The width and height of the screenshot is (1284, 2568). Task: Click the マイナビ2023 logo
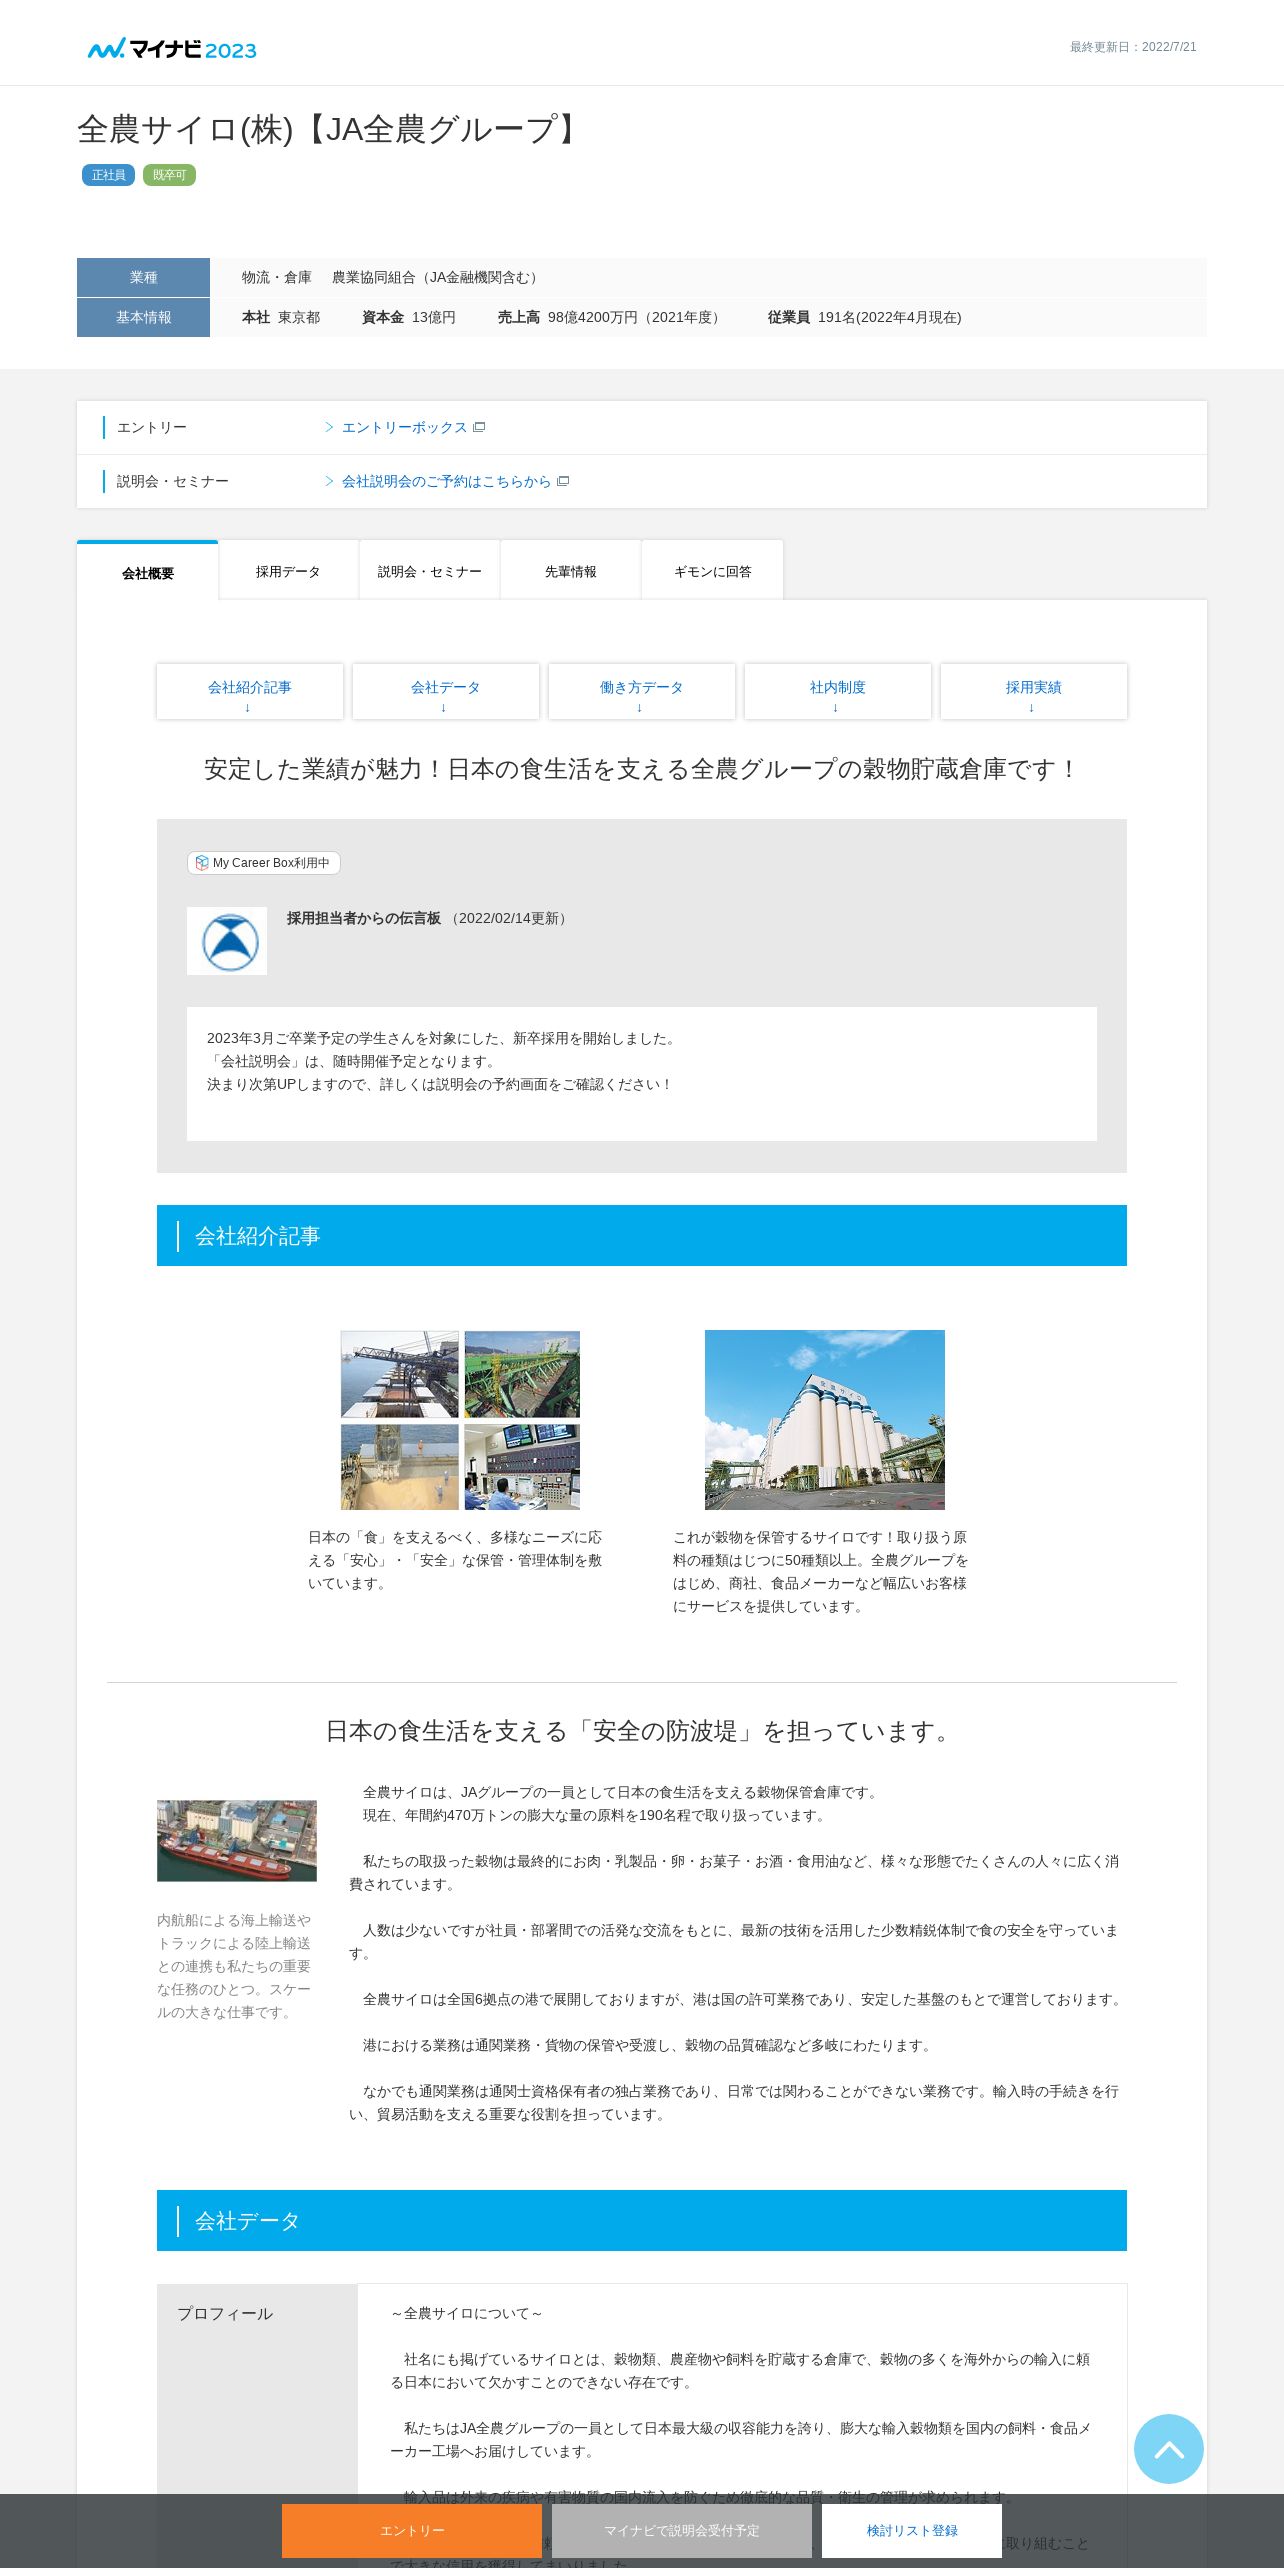[x=172, y=49]
